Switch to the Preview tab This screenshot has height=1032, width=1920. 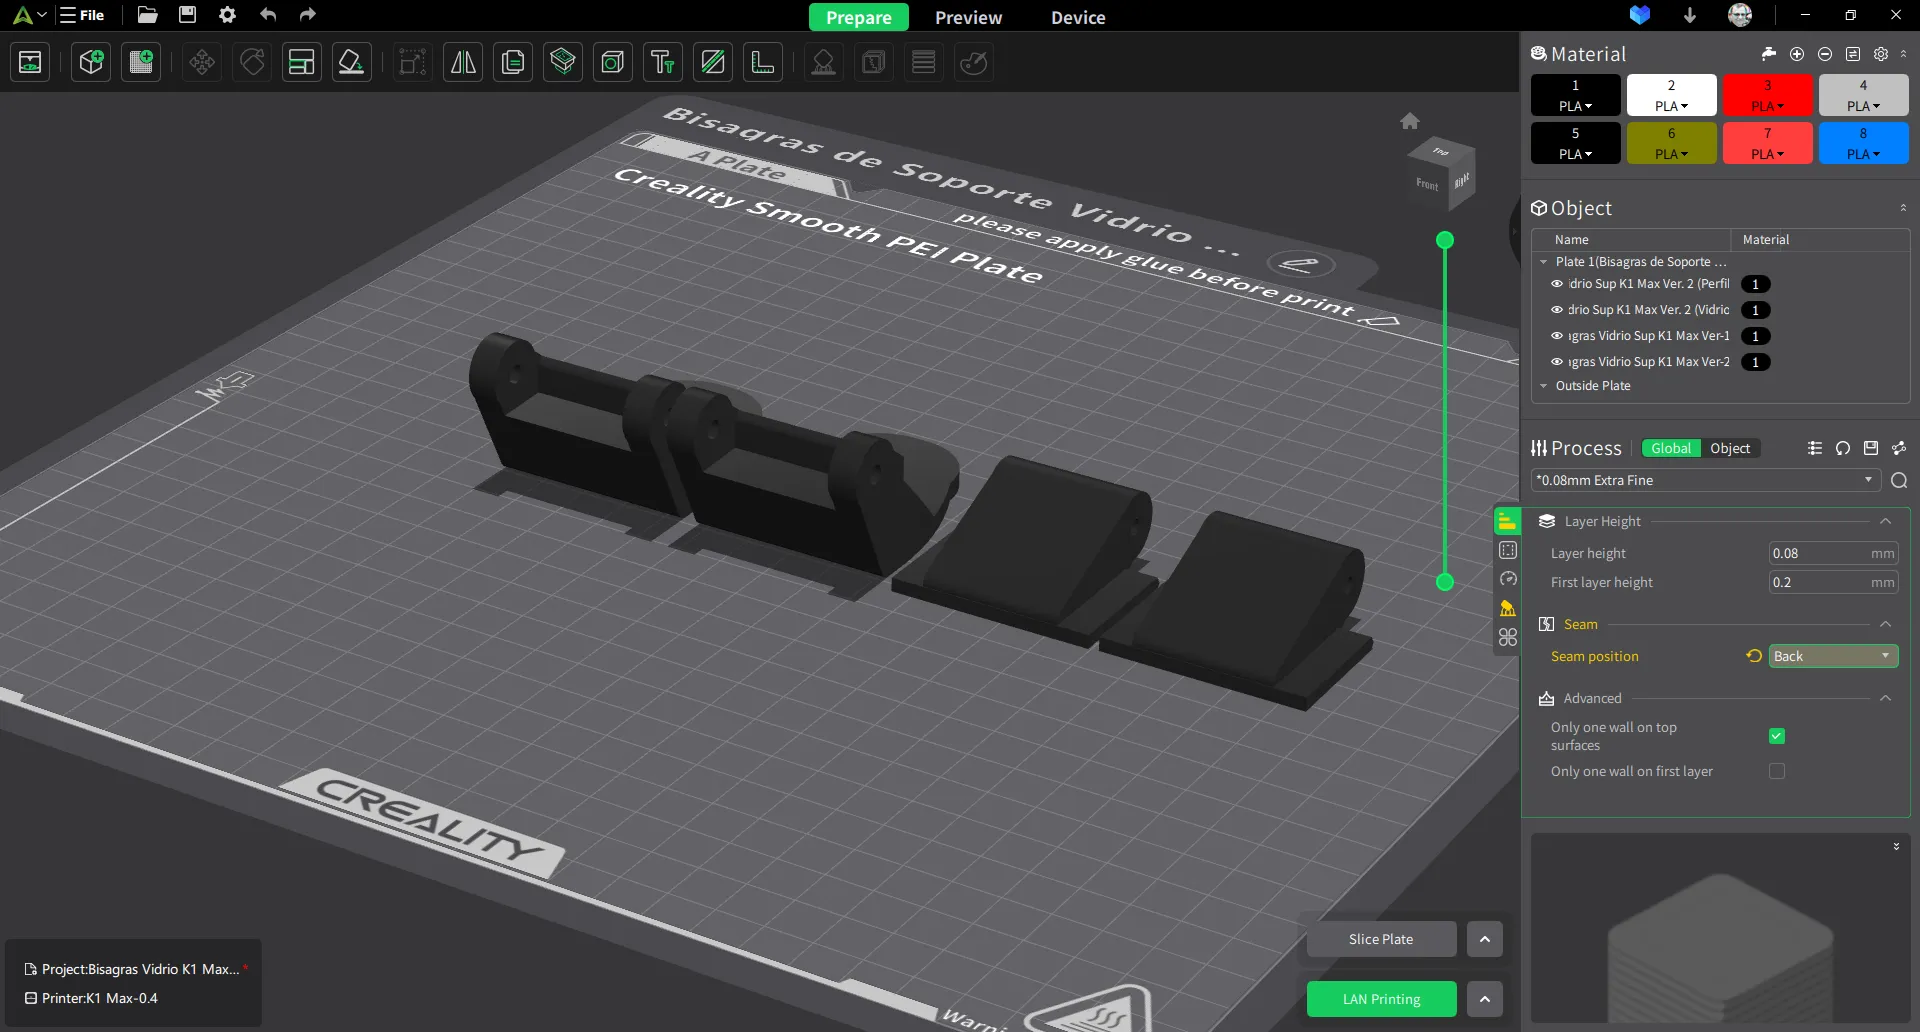968,17
